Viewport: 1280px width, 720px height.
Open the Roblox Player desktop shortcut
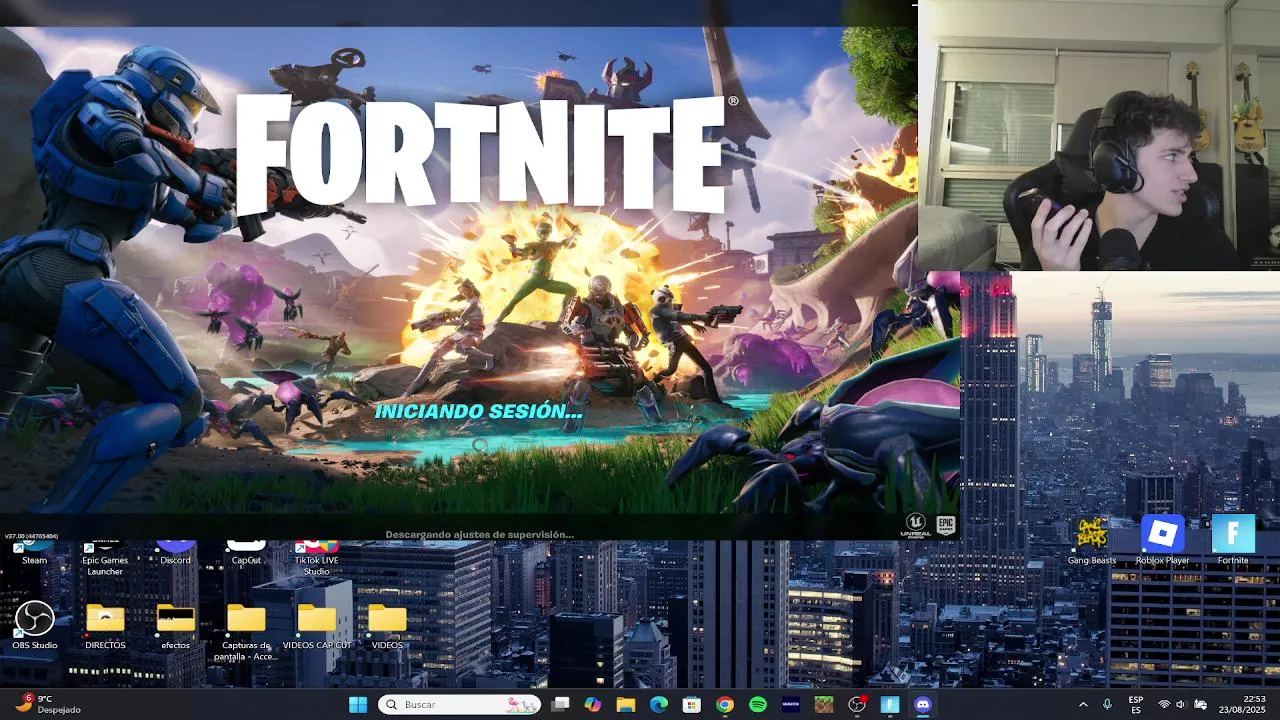point(1163,541)
